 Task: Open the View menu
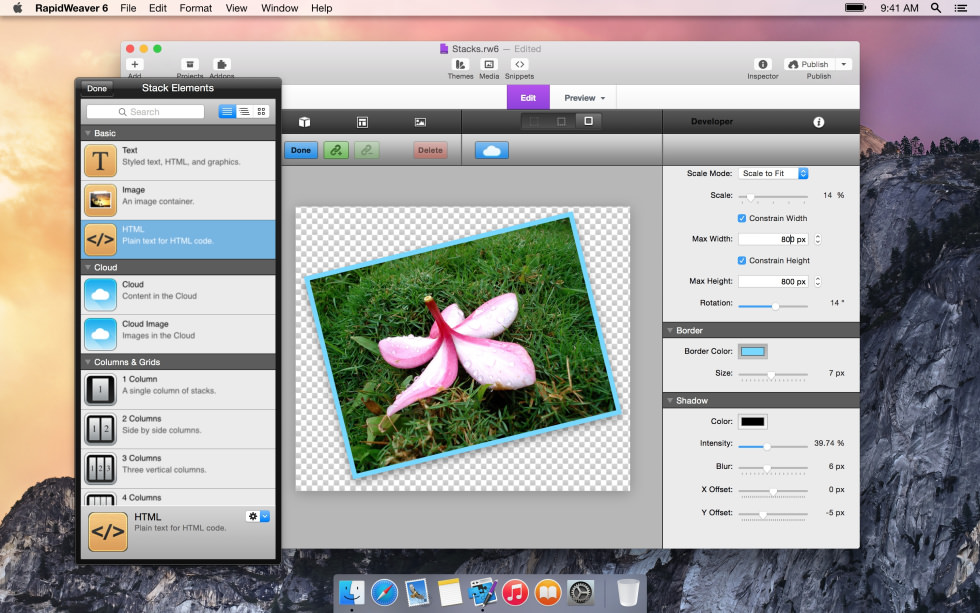236,8
